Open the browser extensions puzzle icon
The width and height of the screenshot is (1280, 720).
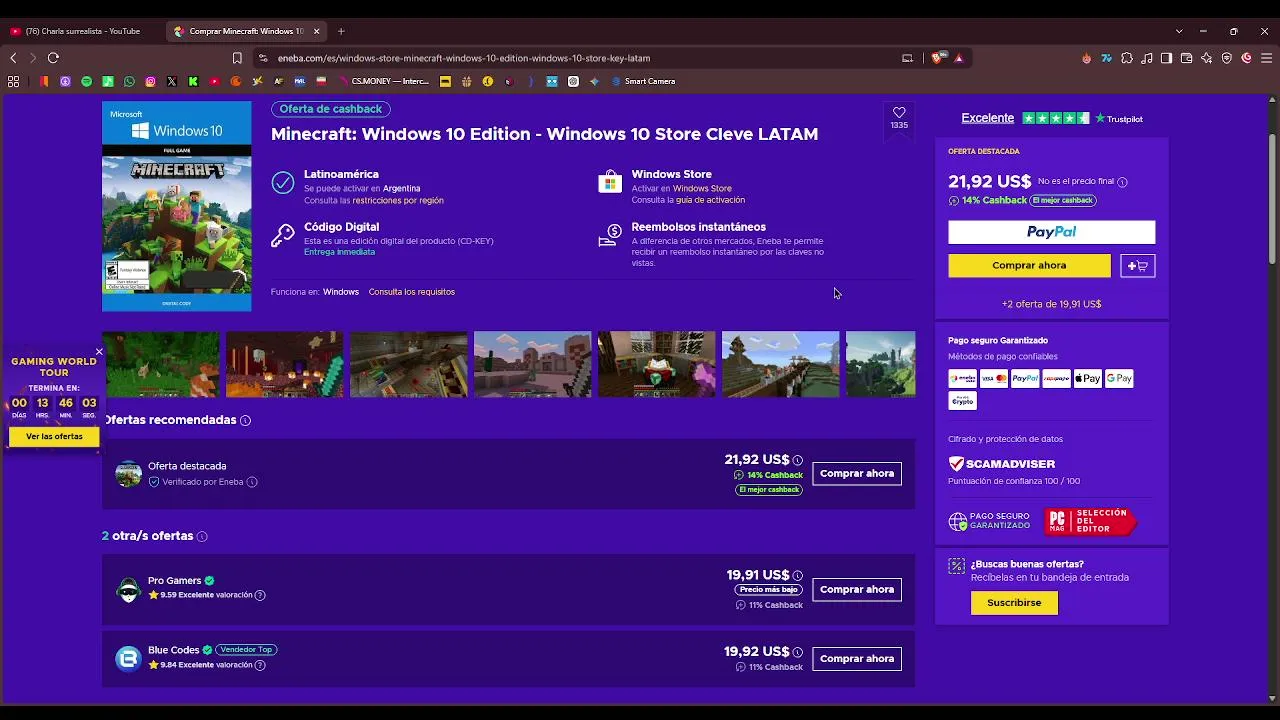click(x=1127, y=58)
